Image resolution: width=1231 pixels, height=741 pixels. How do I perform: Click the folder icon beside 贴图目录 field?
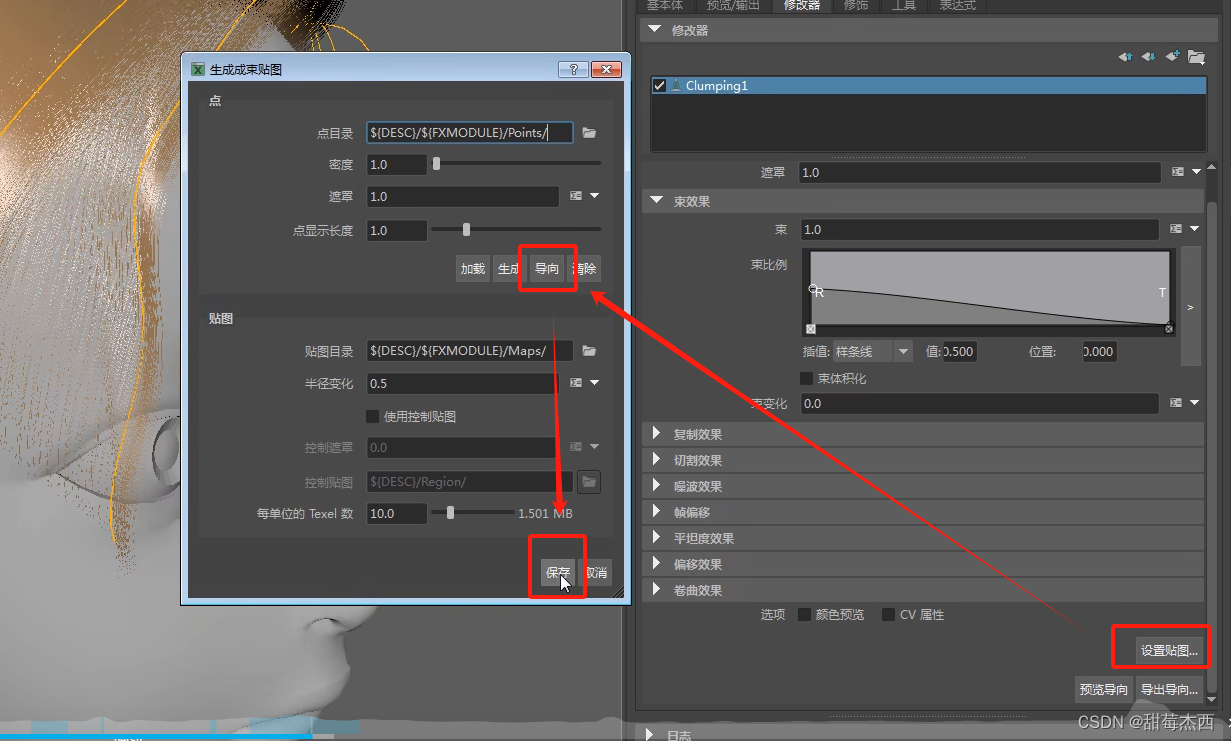pos(589,350)
